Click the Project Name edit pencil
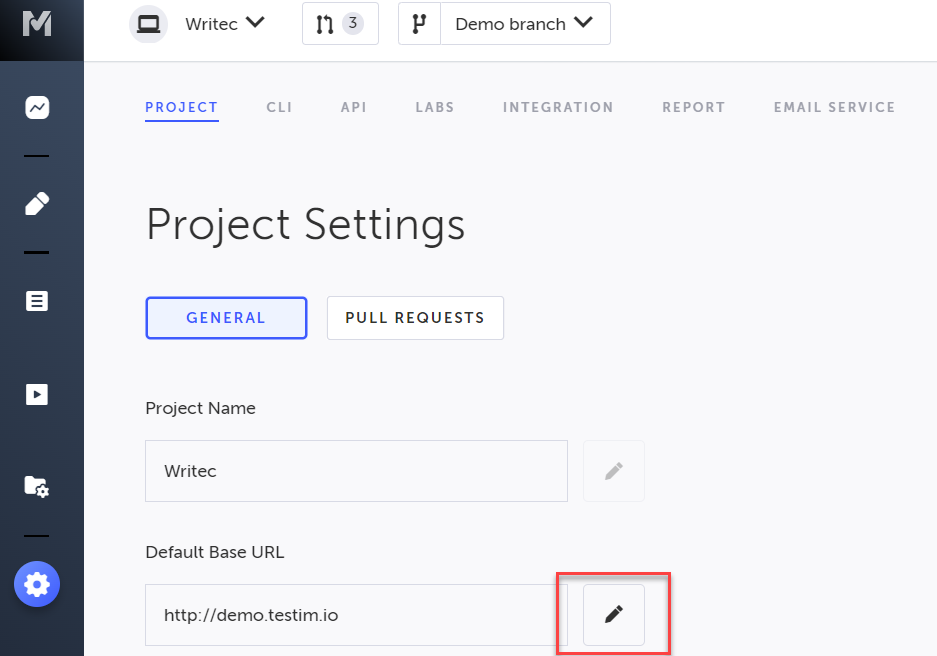The height and width of the screenshot is (656, 937). tap(614, 470)
